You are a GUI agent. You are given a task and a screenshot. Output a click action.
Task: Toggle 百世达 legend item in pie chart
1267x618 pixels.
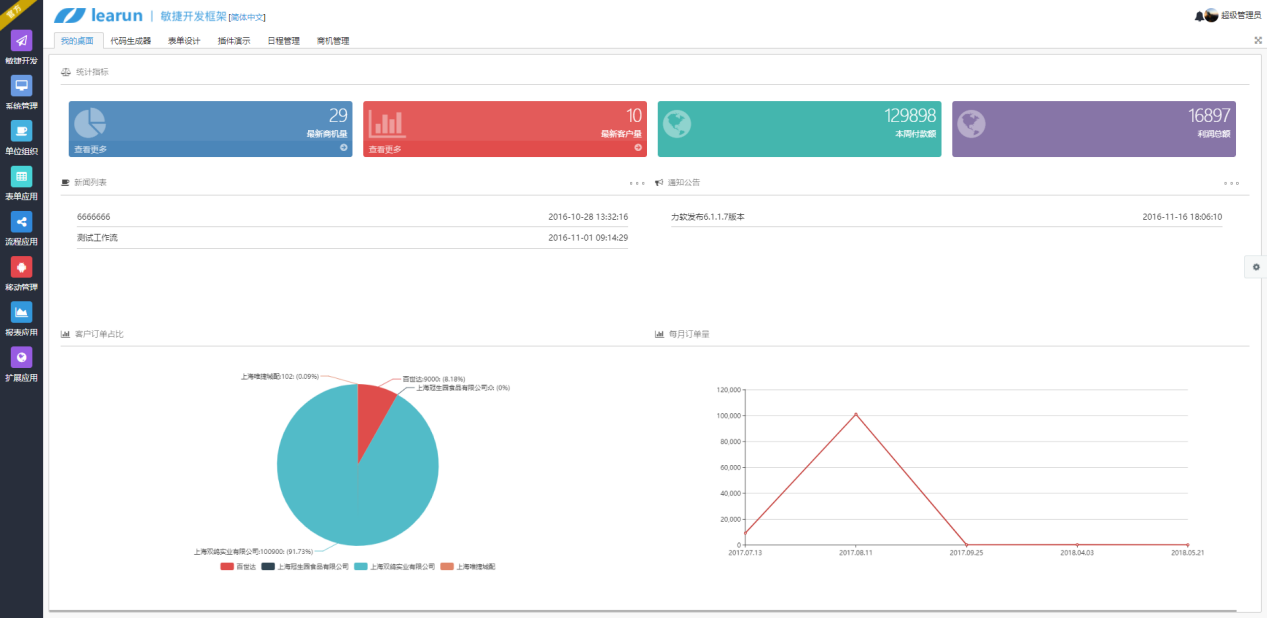238,566
